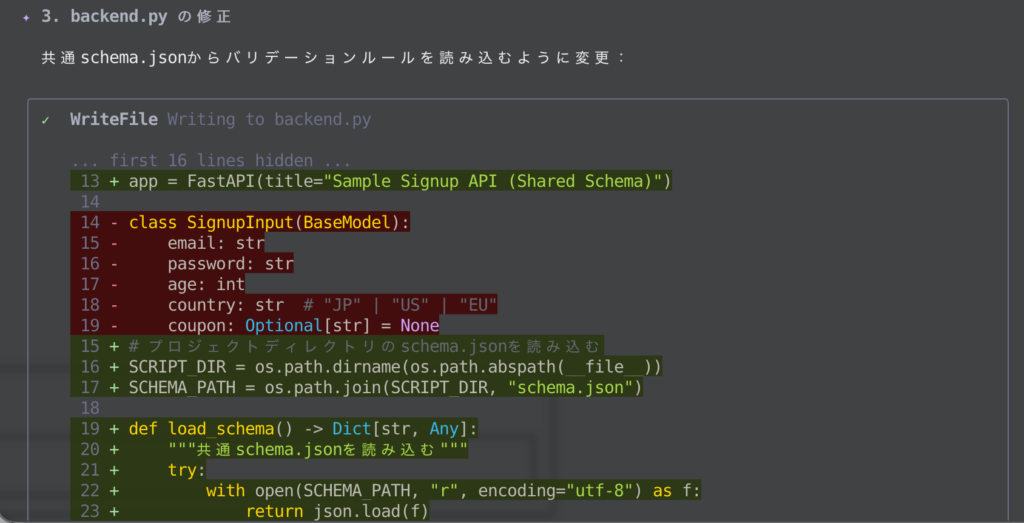The height and width of the screenshot is (523, 1024).
Task: Click the added line with app = FastAPI
Action: tap(399, 181)
